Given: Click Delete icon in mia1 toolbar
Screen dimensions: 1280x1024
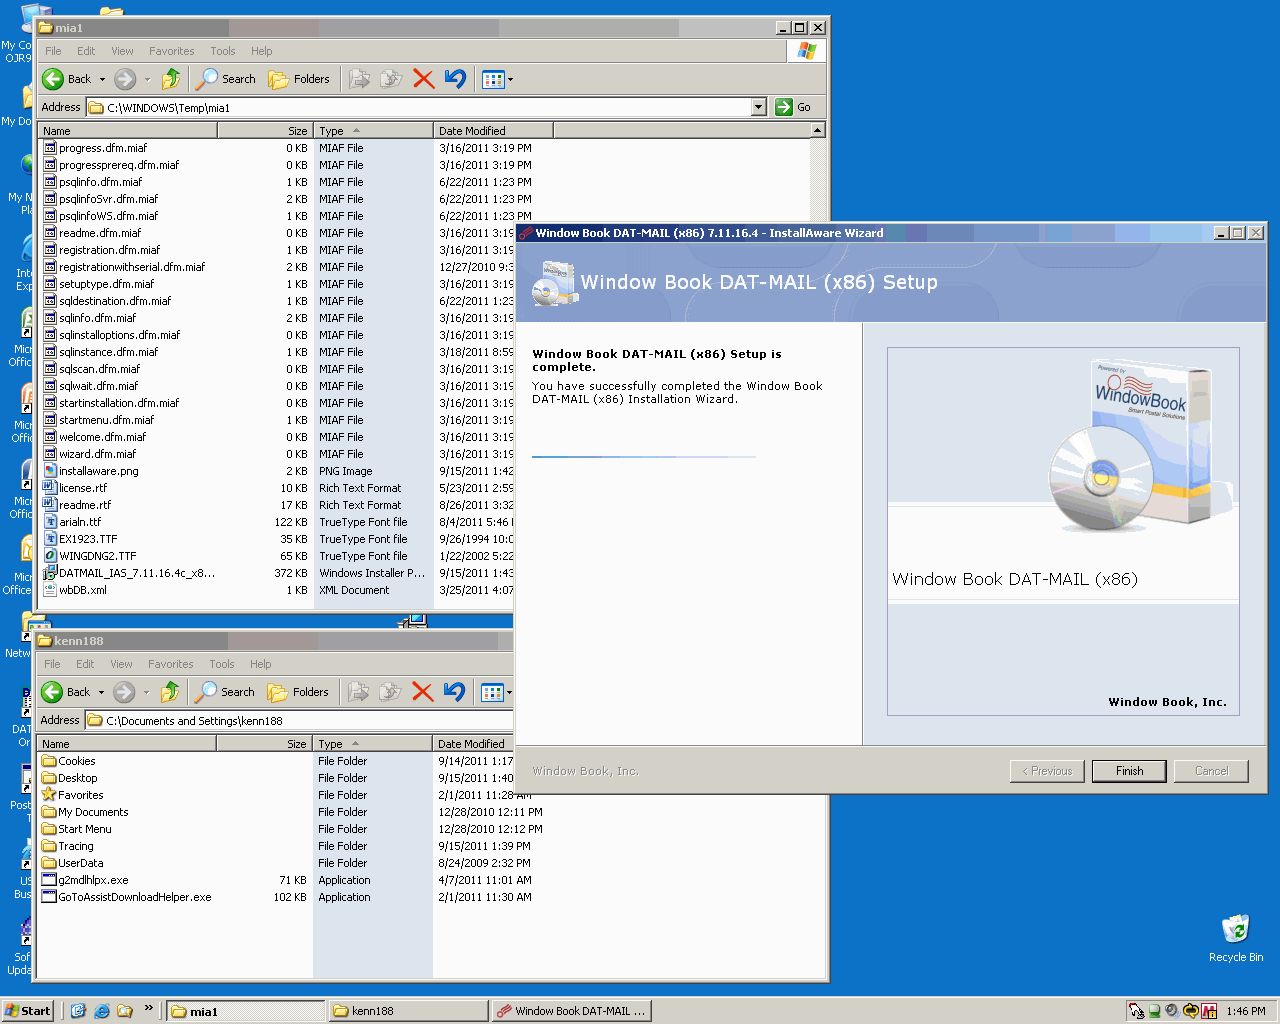Looking at the screenshot, I should pyautogui.click(x=424, y=79).
